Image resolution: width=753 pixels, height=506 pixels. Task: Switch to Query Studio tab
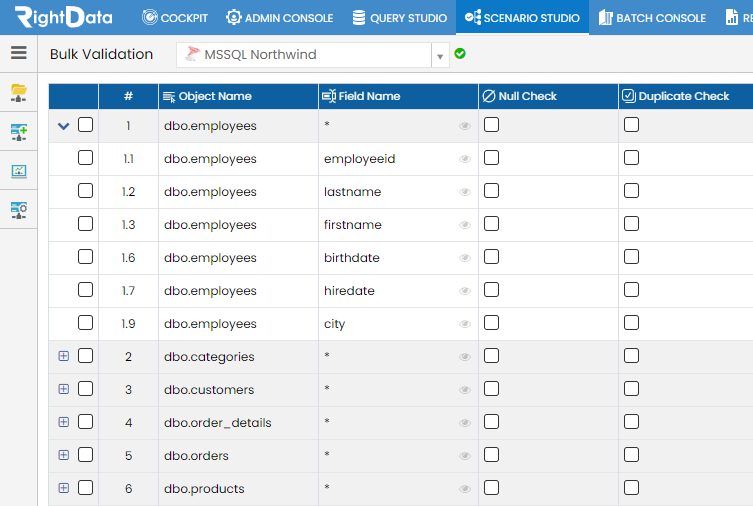[400, 18]
